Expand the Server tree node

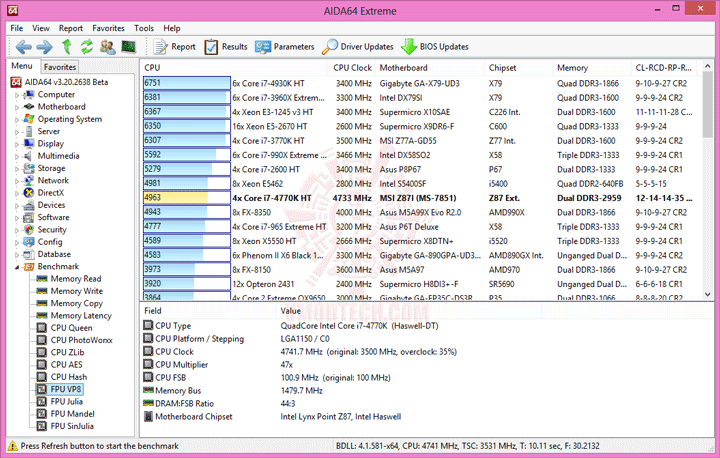tap(17, 132)
